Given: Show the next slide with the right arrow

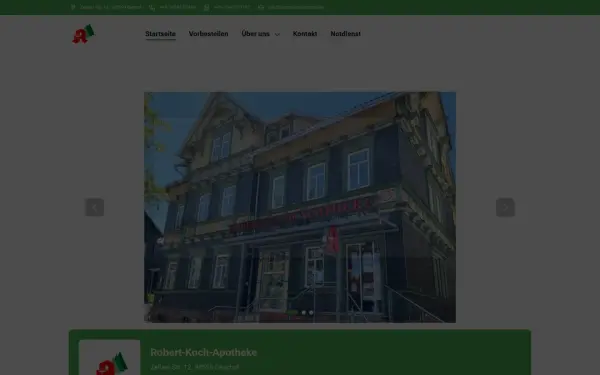Looking at the screenshot, I should [x=505, y=207].
